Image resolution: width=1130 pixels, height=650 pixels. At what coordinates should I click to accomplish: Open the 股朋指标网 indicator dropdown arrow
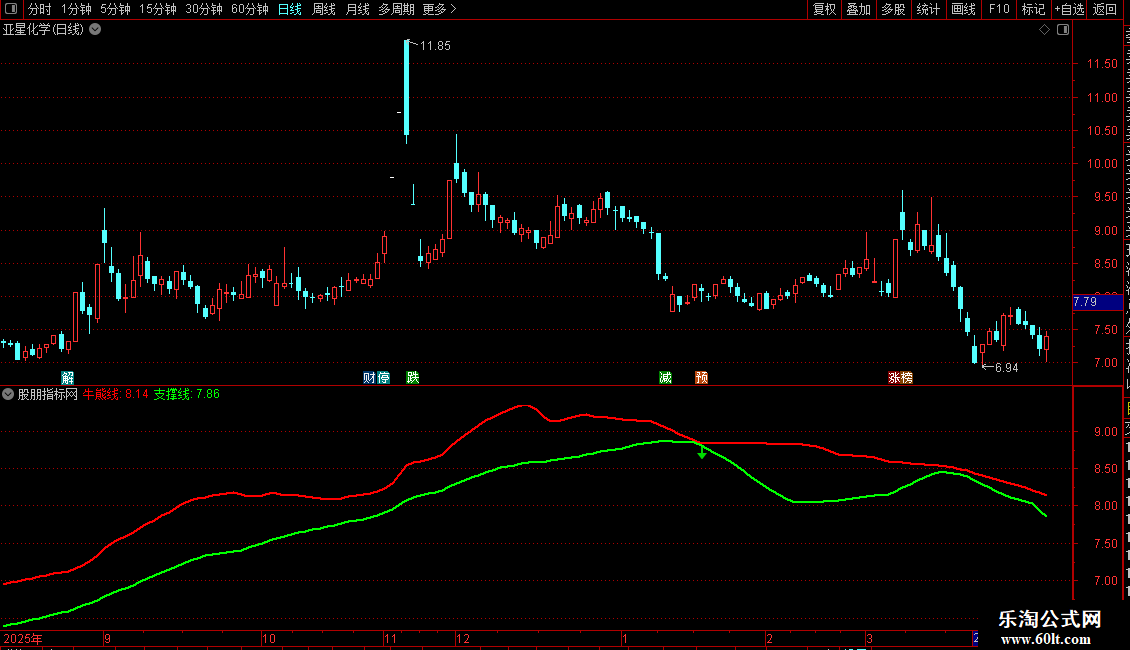click(x=8, y=394)
